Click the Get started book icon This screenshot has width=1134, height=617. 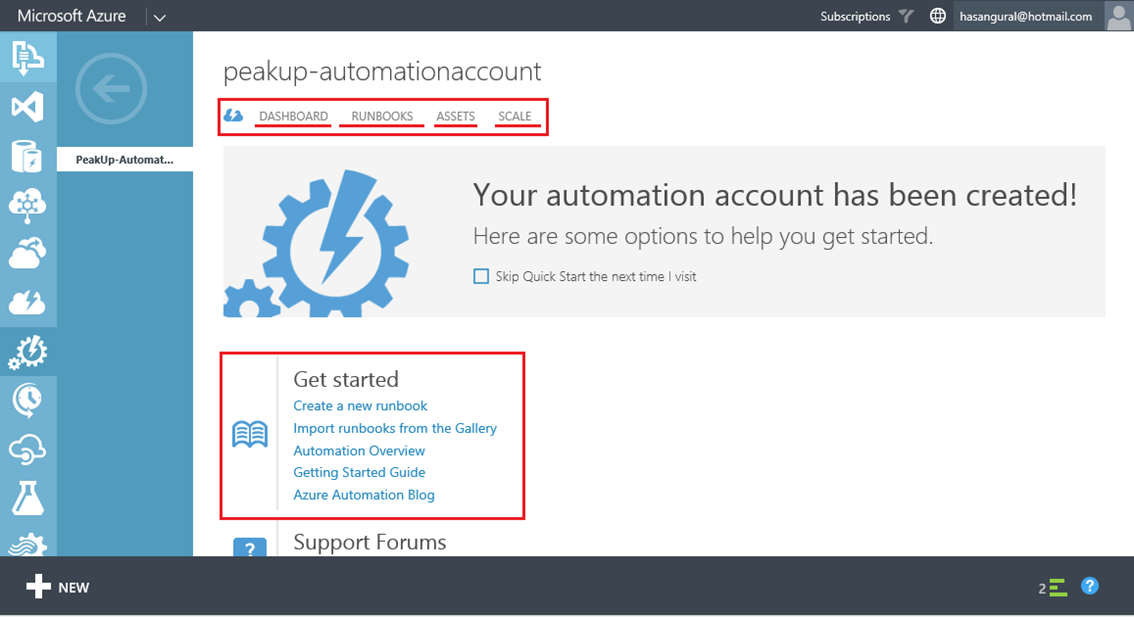pos(250,434)
